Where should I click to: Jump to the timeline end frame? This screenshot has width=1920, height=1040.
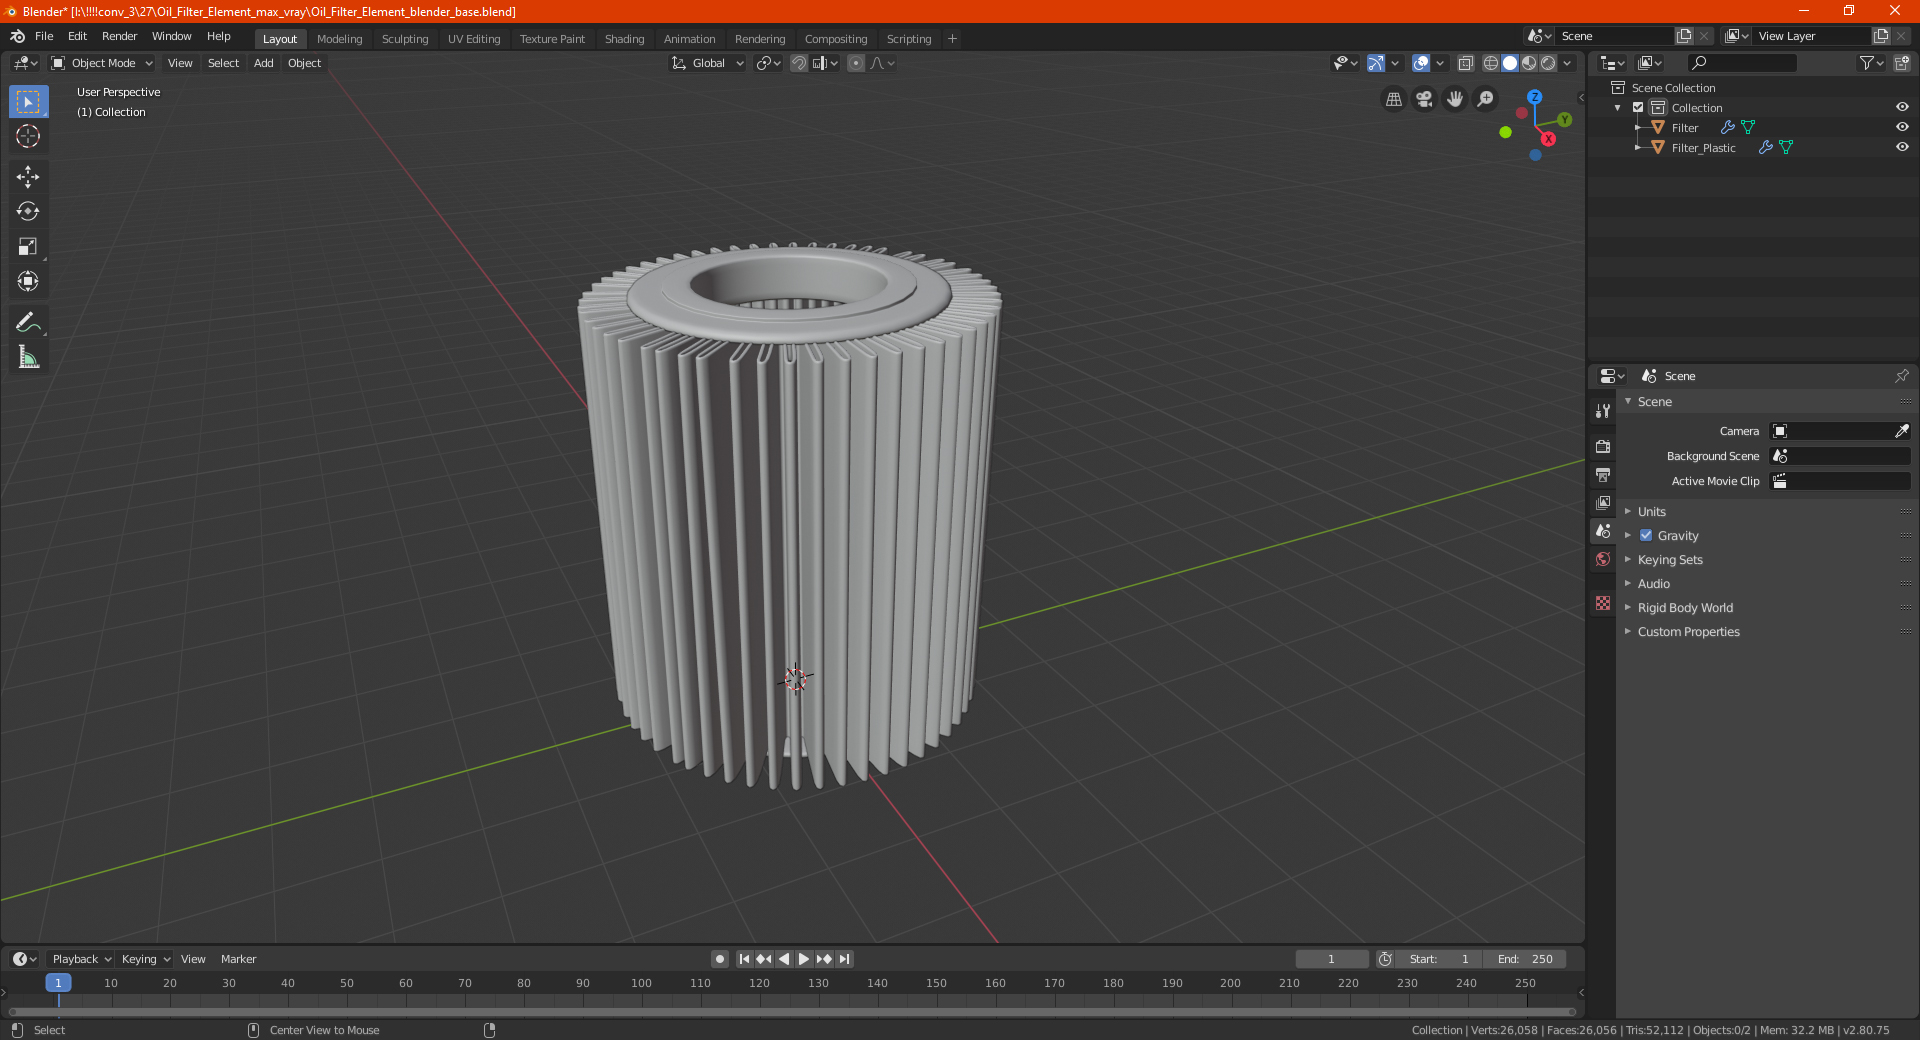(844, 959)
